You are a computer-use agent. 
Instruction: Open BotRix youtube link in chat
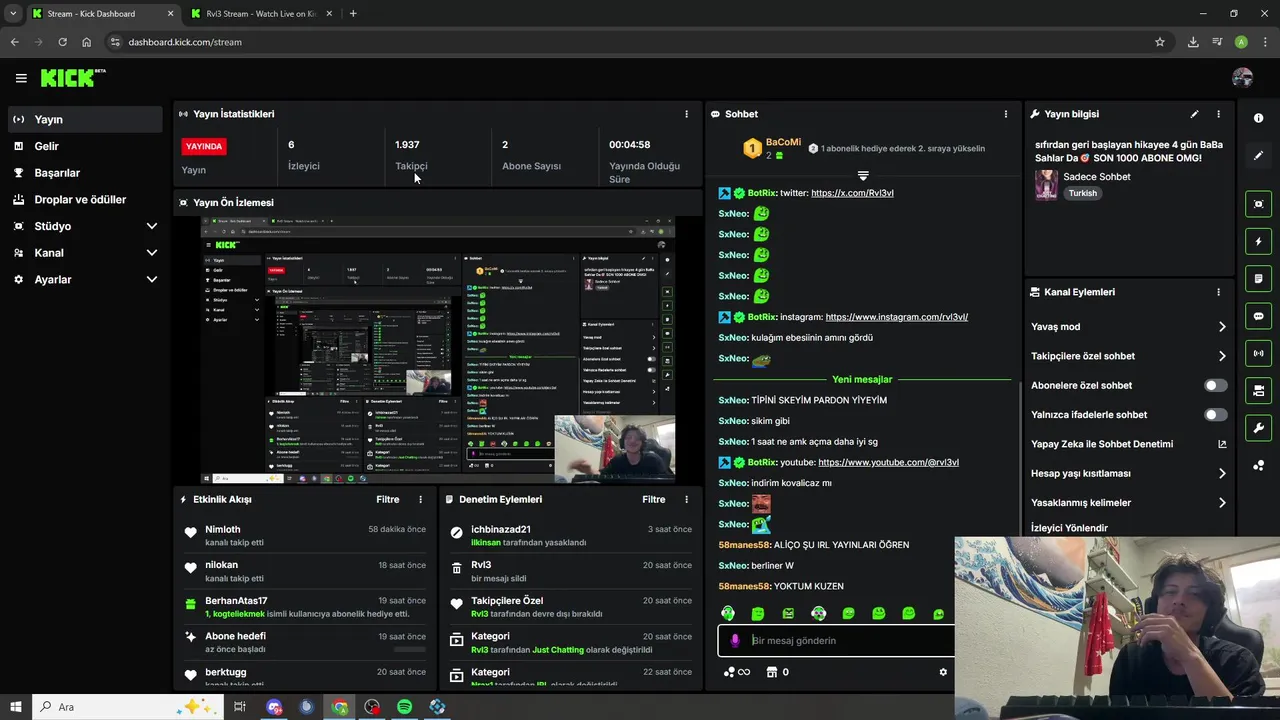click(888, 462)
